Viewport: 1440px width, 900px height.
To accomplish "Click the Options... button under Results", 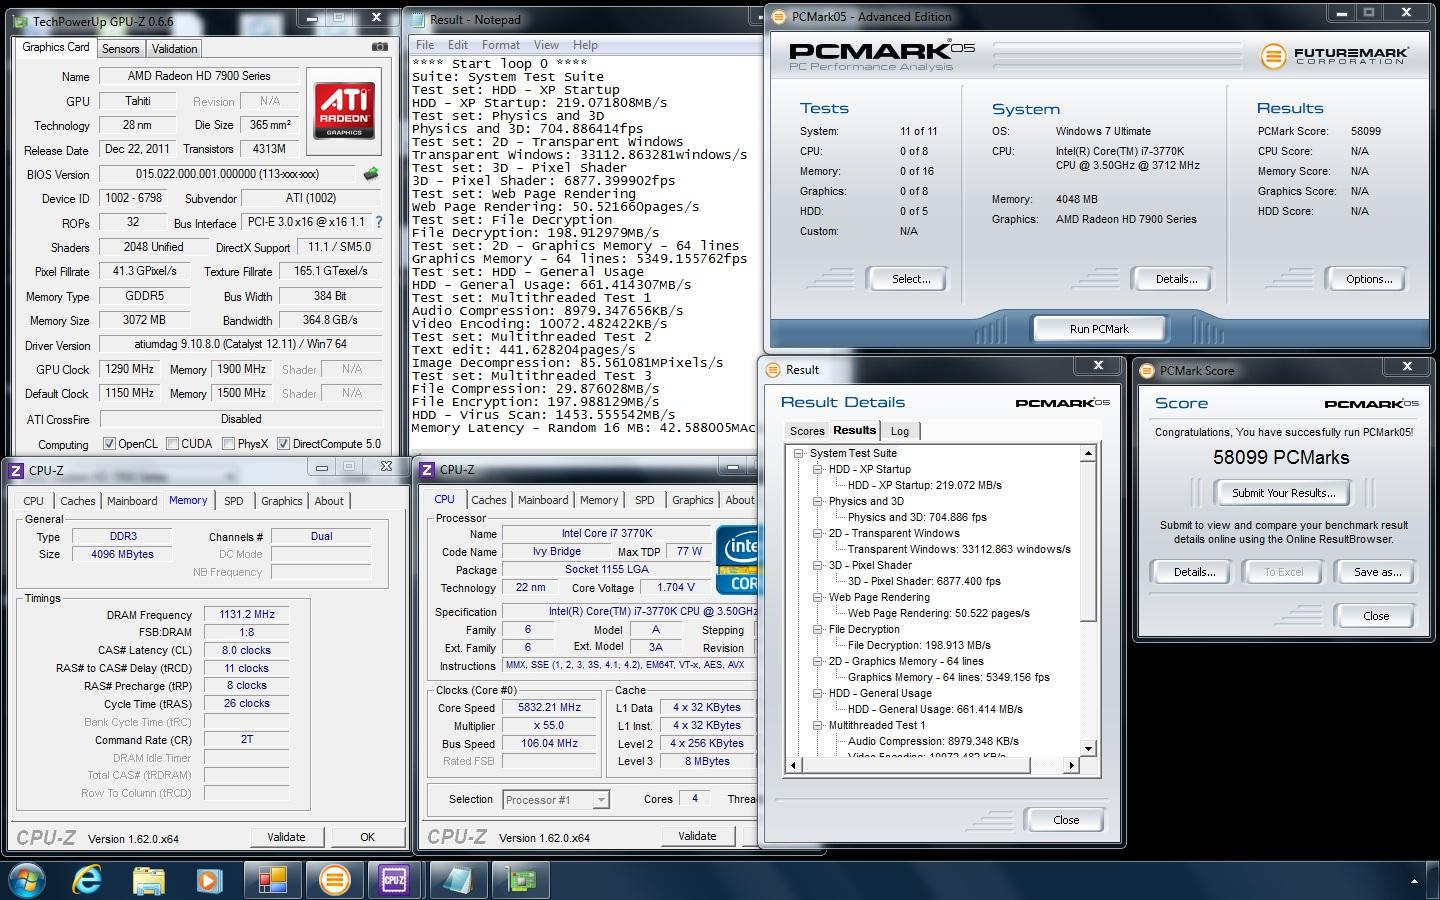I will tap(1368, 279).
